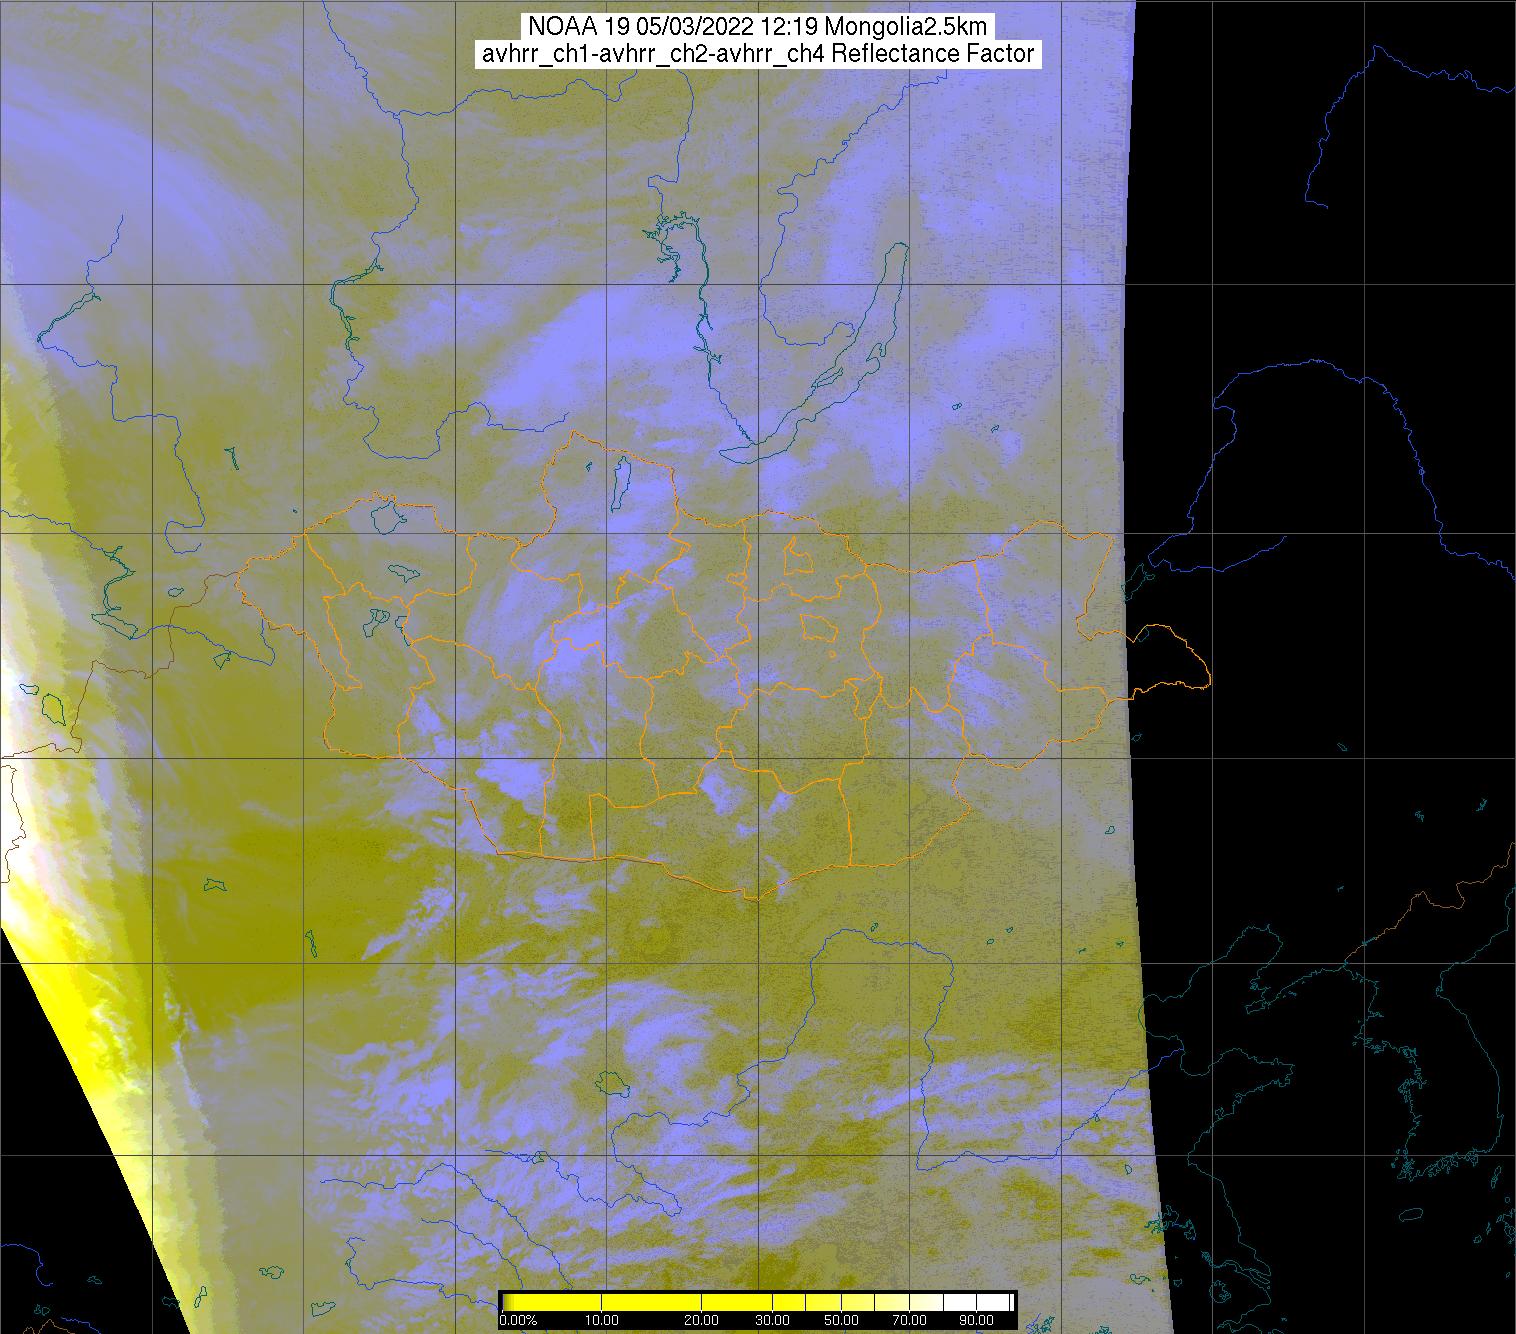Click the "10.00" colorbar label

pyautogui.click(x=601, y=1320)
